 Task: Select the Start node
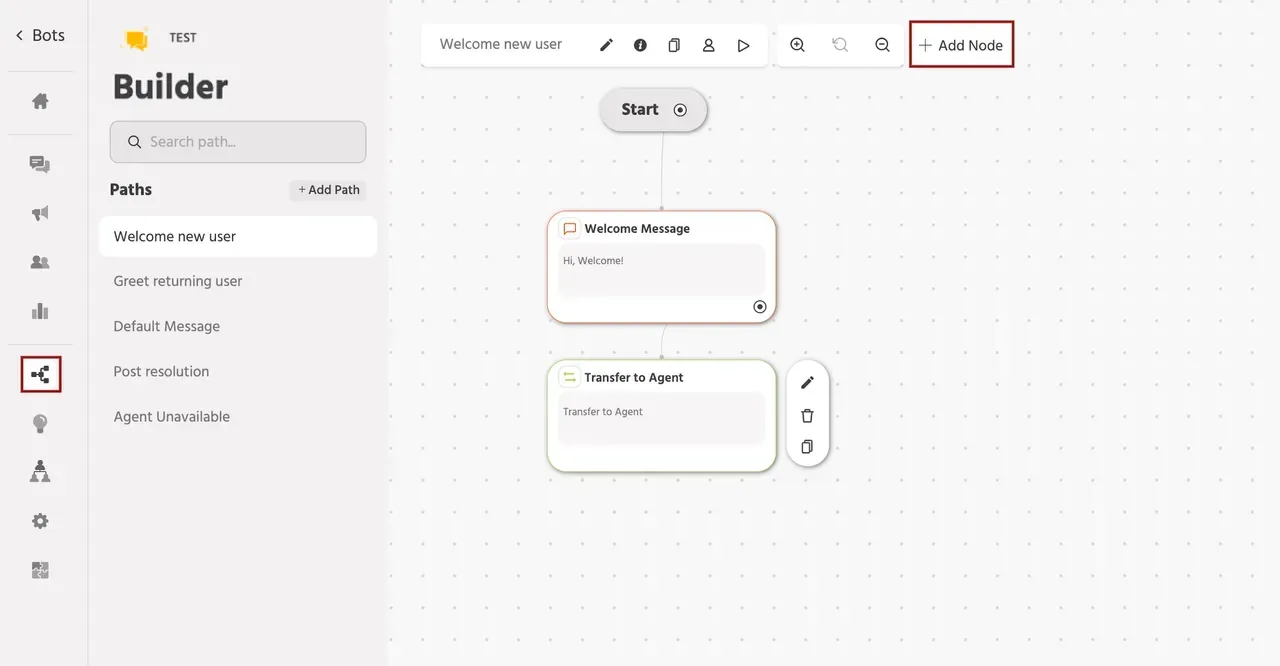653,110
